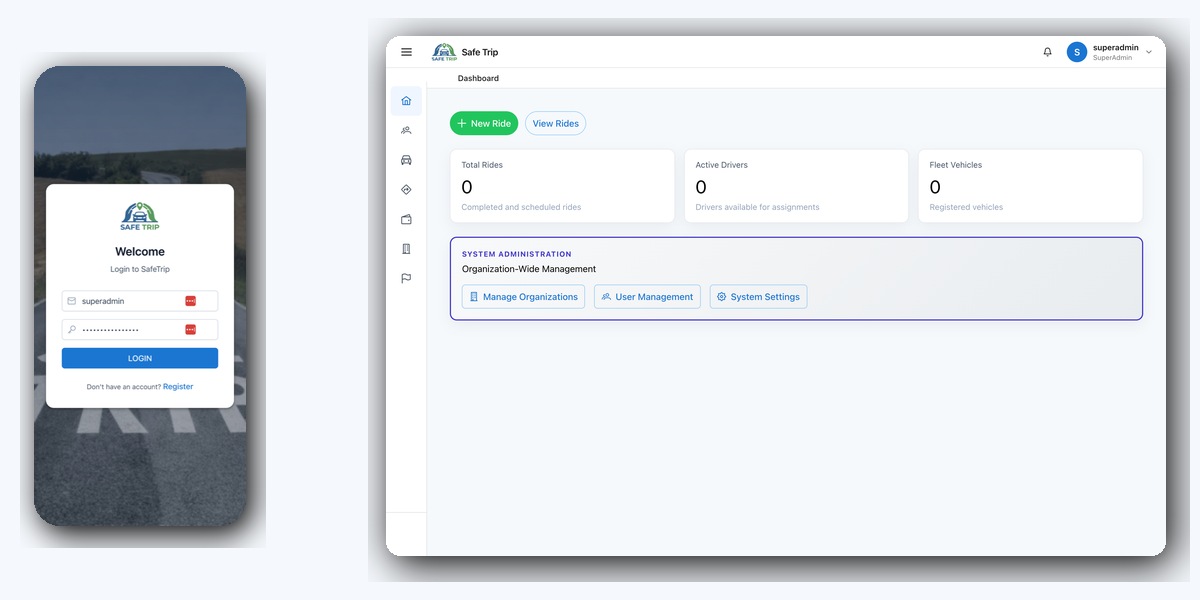
Task: Open Manage Organizations
Action: click(x=523, y=297)
